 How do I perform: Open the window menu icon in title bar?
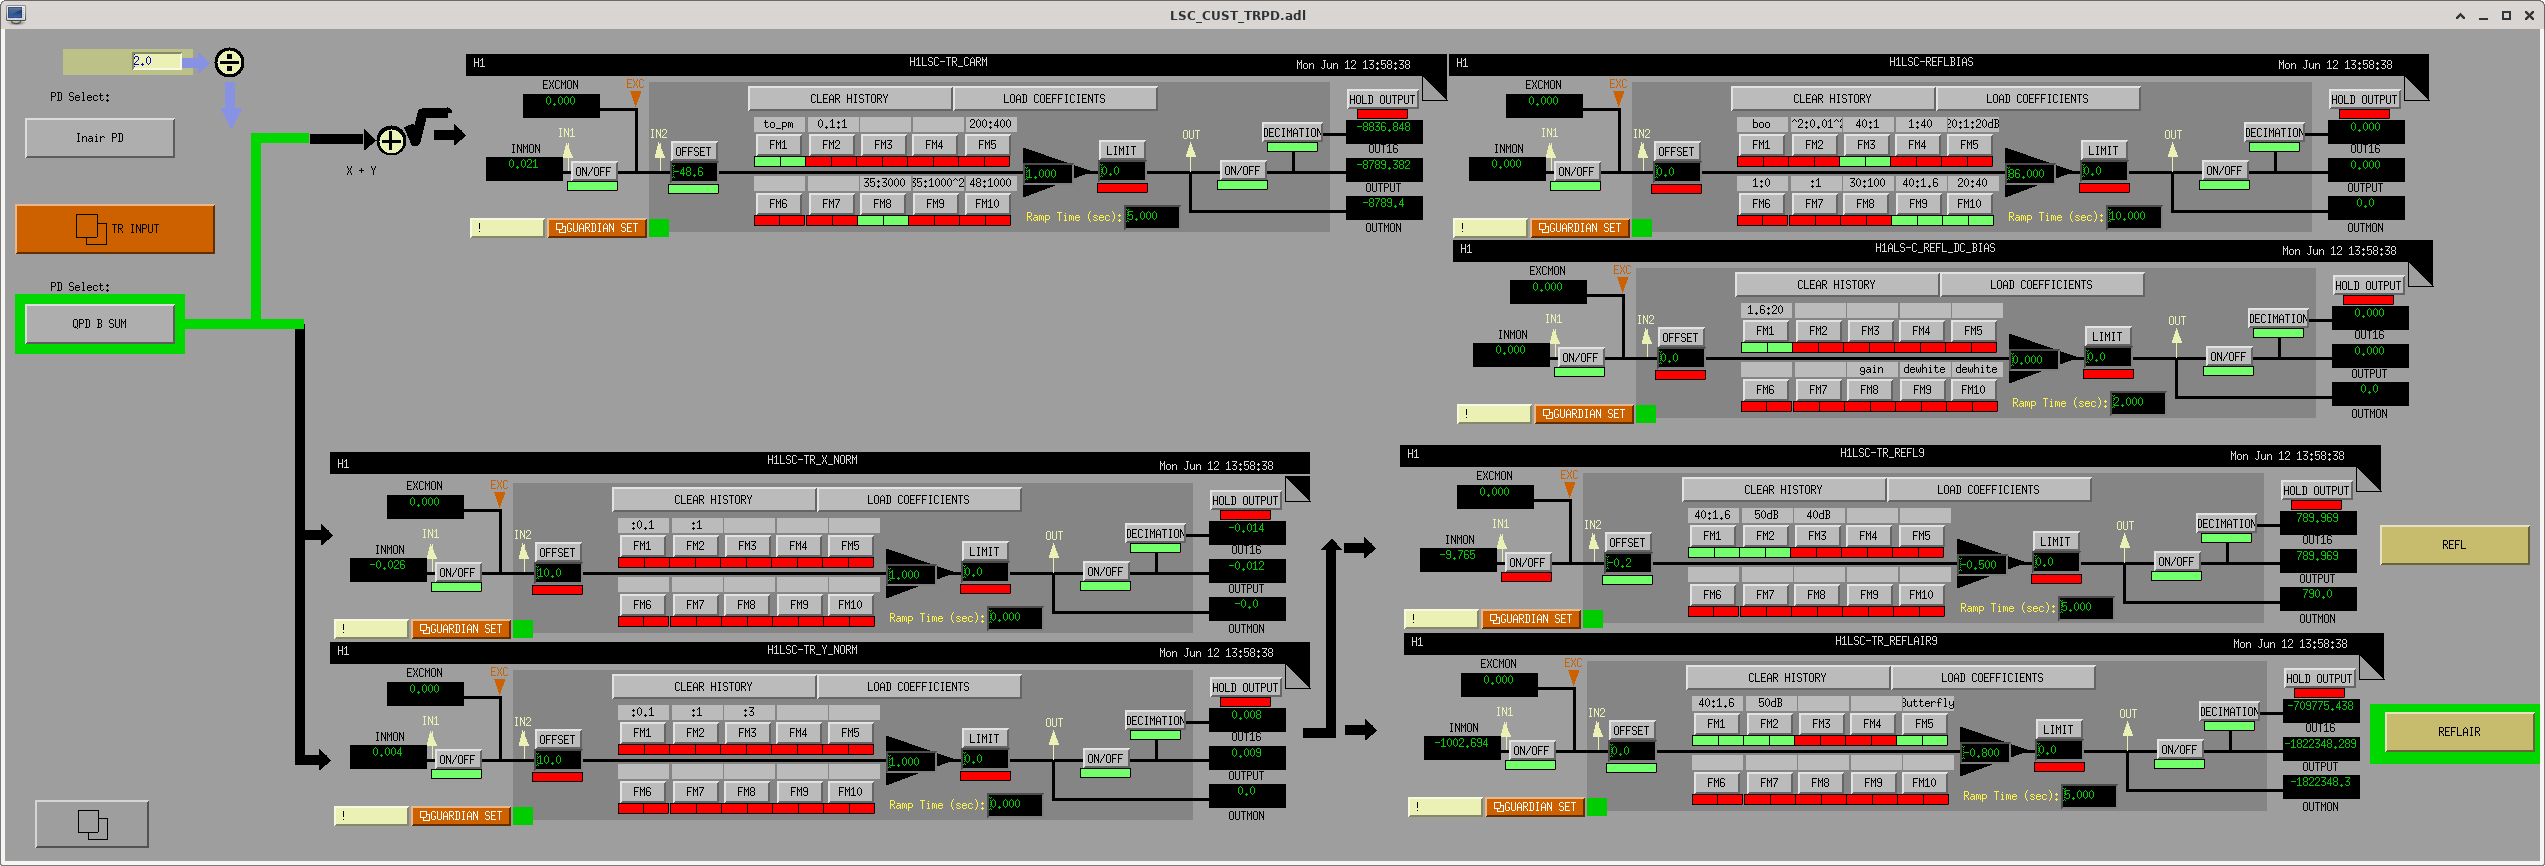point(15,14)
